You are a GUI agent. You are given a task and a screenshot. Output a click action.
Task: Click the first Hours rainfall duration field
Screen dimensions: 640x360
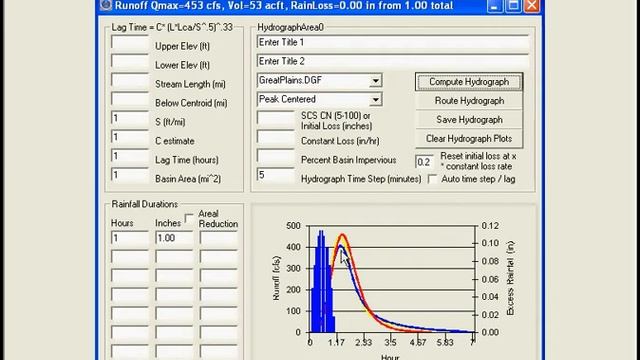tap(130, 238)
